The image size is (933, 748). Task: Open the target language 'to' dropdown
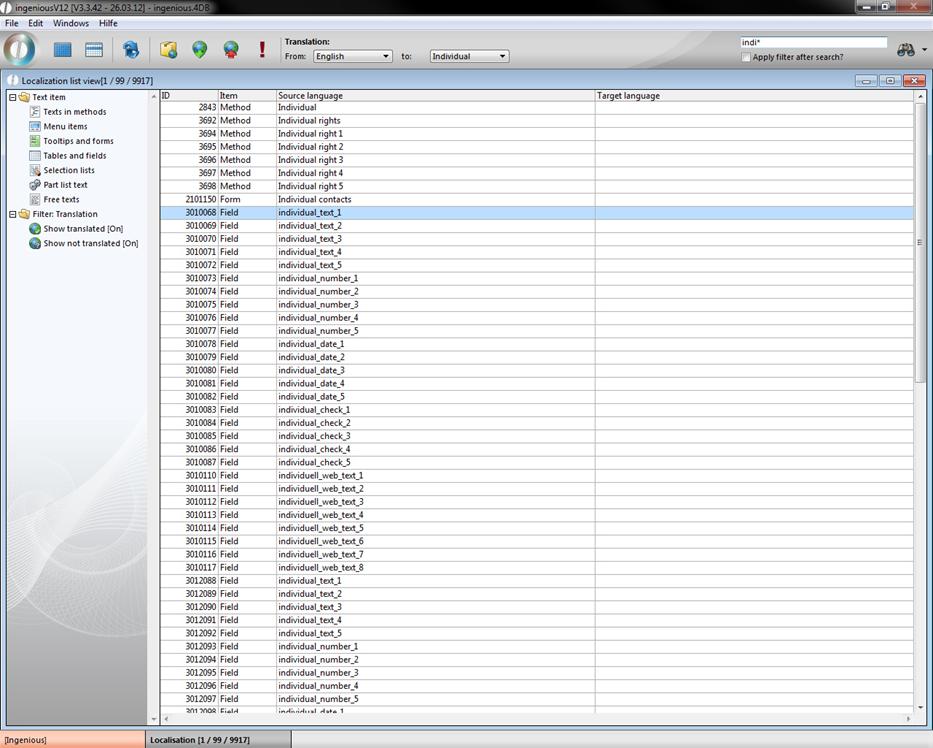point(469,56)
